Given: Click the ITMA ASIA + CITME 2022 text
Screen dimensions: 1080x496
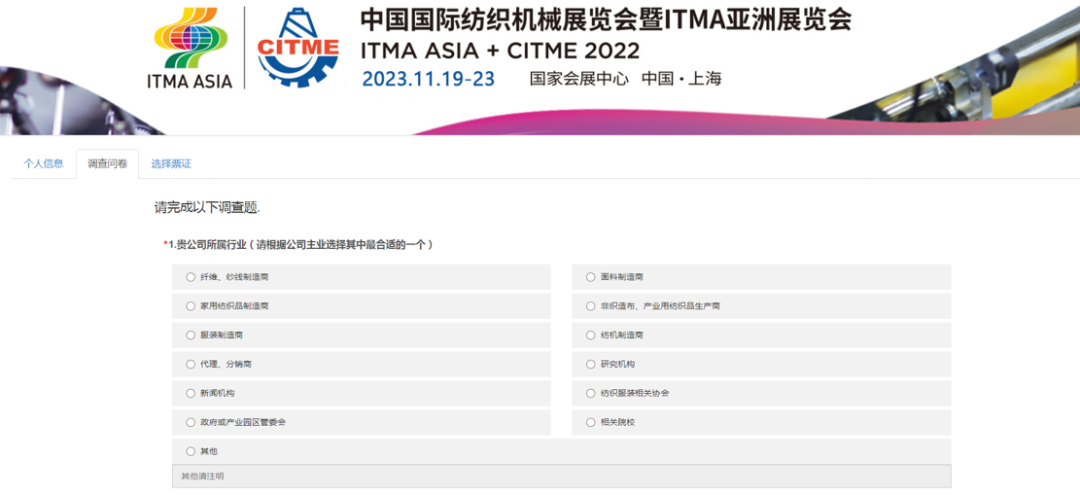Looking at the screenshot, I should click(x=500, y=52).
